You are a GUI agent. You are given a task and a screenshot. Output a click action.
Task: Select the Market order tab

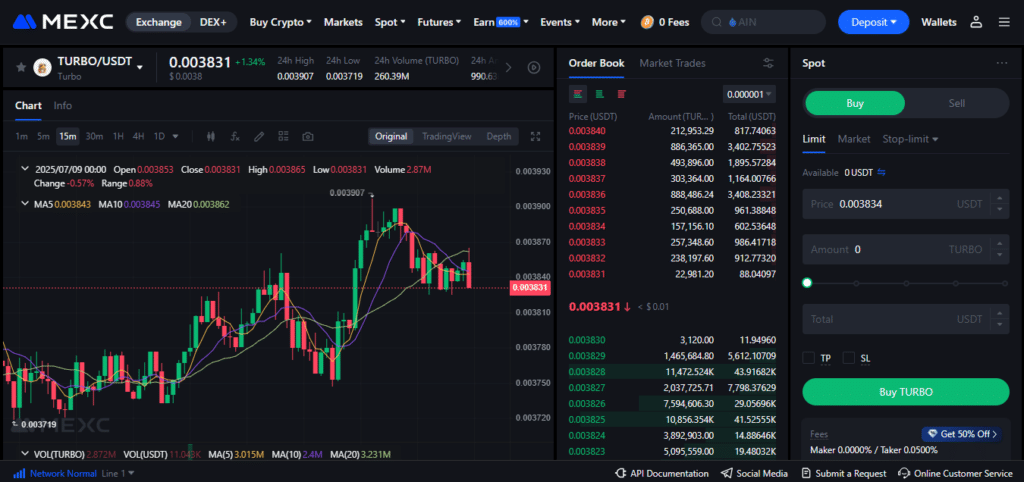(854, 139)
